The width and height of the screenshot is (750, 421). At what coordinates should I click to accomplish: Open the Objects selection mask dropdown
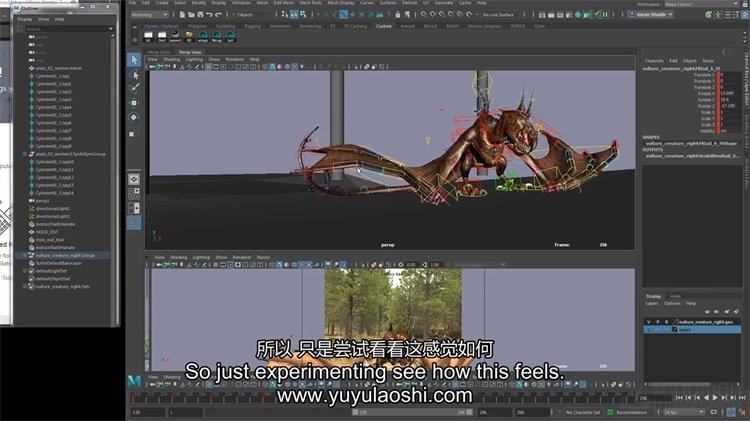coord(254,15)
